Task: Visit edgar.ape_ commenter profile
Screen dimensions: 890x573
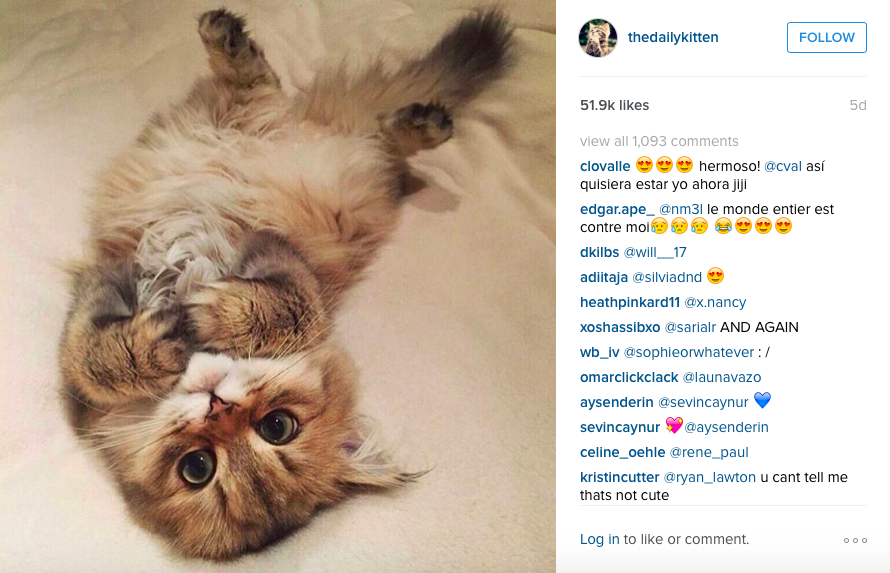Action: click(x=617, y=209)
